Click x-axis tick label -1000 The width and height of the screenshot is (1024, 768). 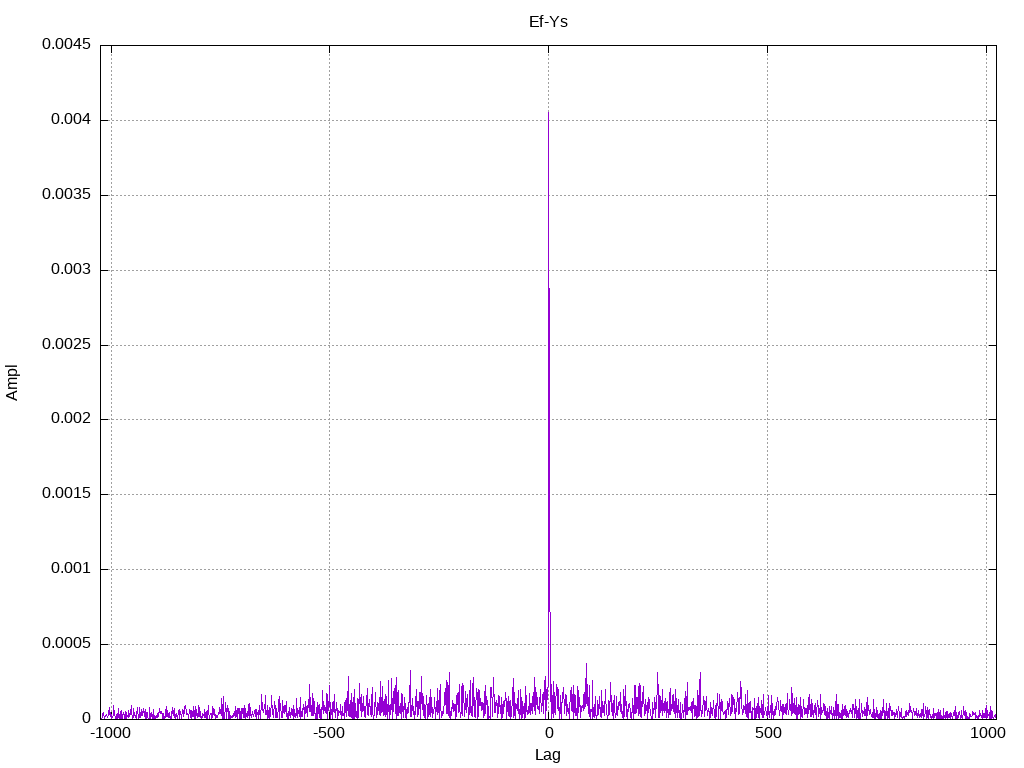(x=111, y=733)
